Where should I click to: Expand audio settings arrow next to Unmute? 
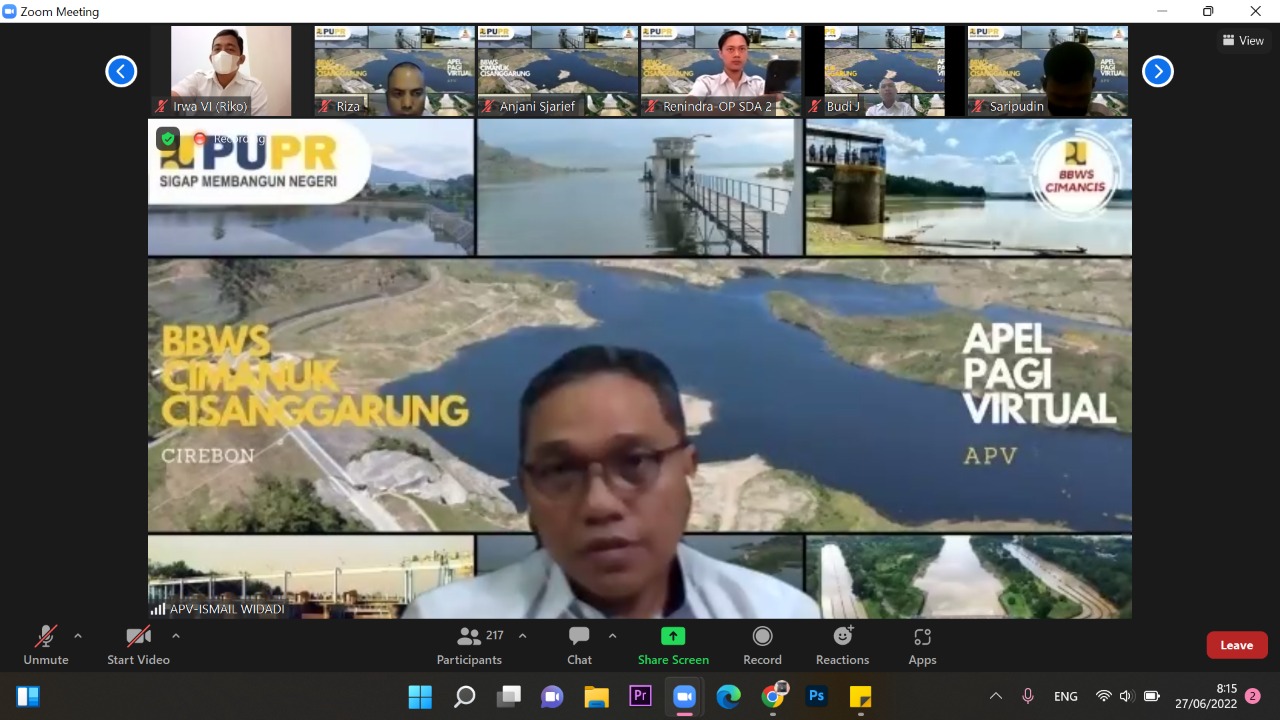pyautogui.click(x=78, y=636)
